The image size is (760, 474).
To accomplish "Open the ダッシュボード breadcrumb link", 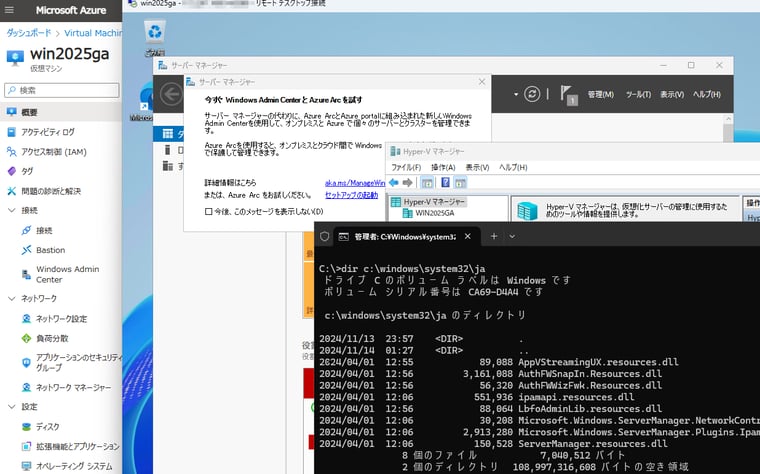I will click(x=29, y=33).
